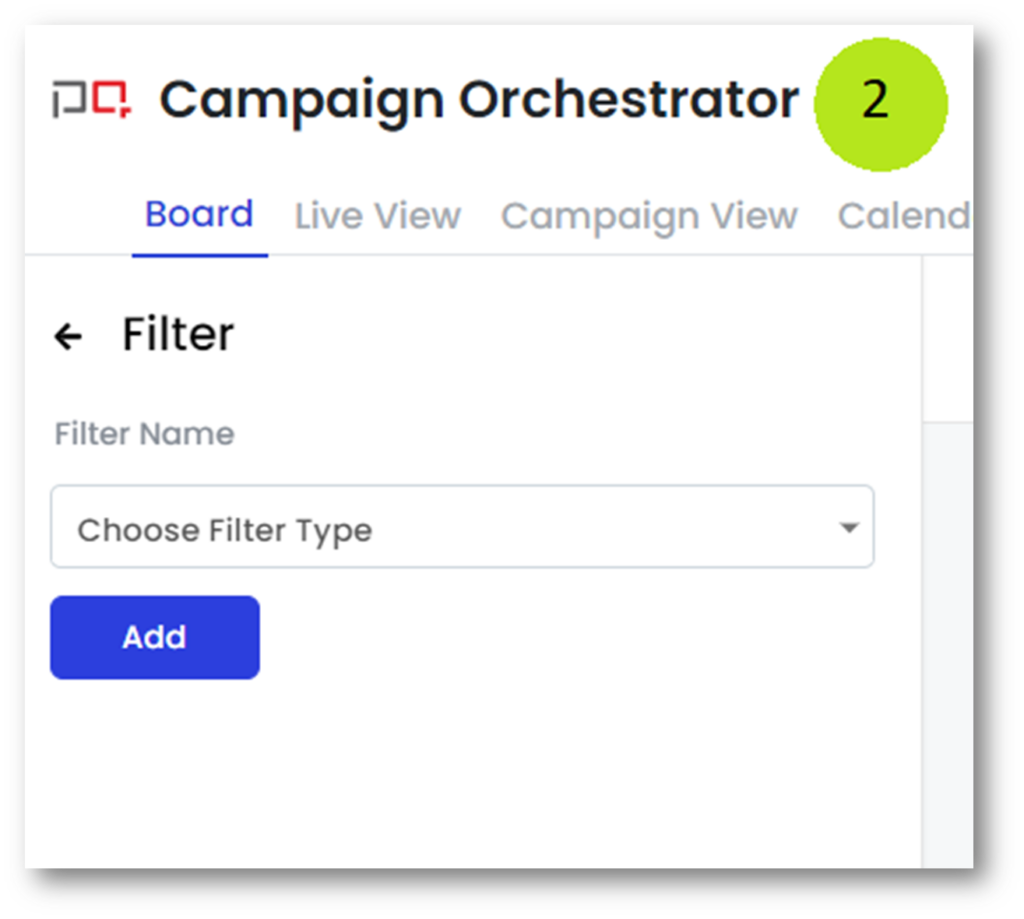Viewport: 1024px width, 919px height.
Task: Click the back arrow beside Filter
Action: 68,337
